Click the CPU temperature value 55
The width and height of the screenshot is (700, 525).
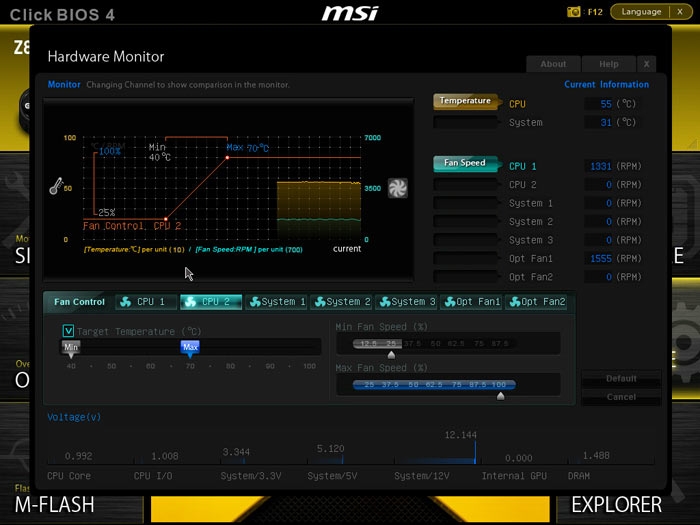[605, 104]
